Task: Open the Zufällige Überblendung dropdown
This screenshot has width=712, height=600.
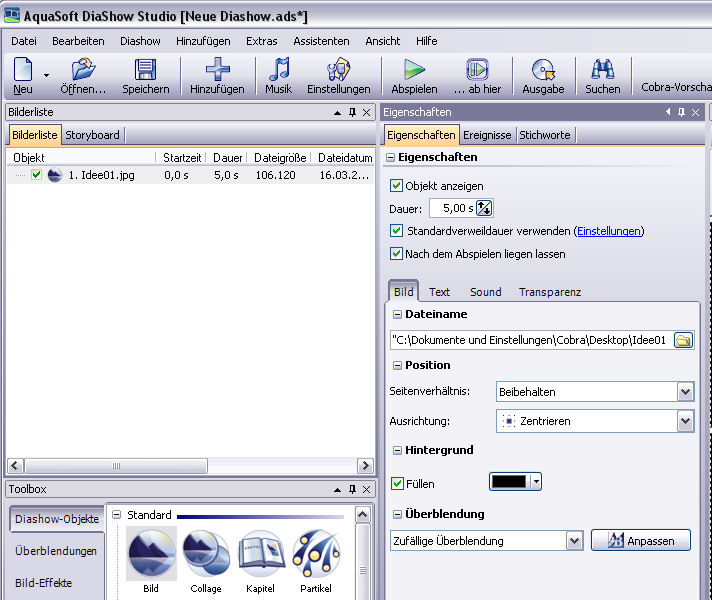Action: point(574,541)
